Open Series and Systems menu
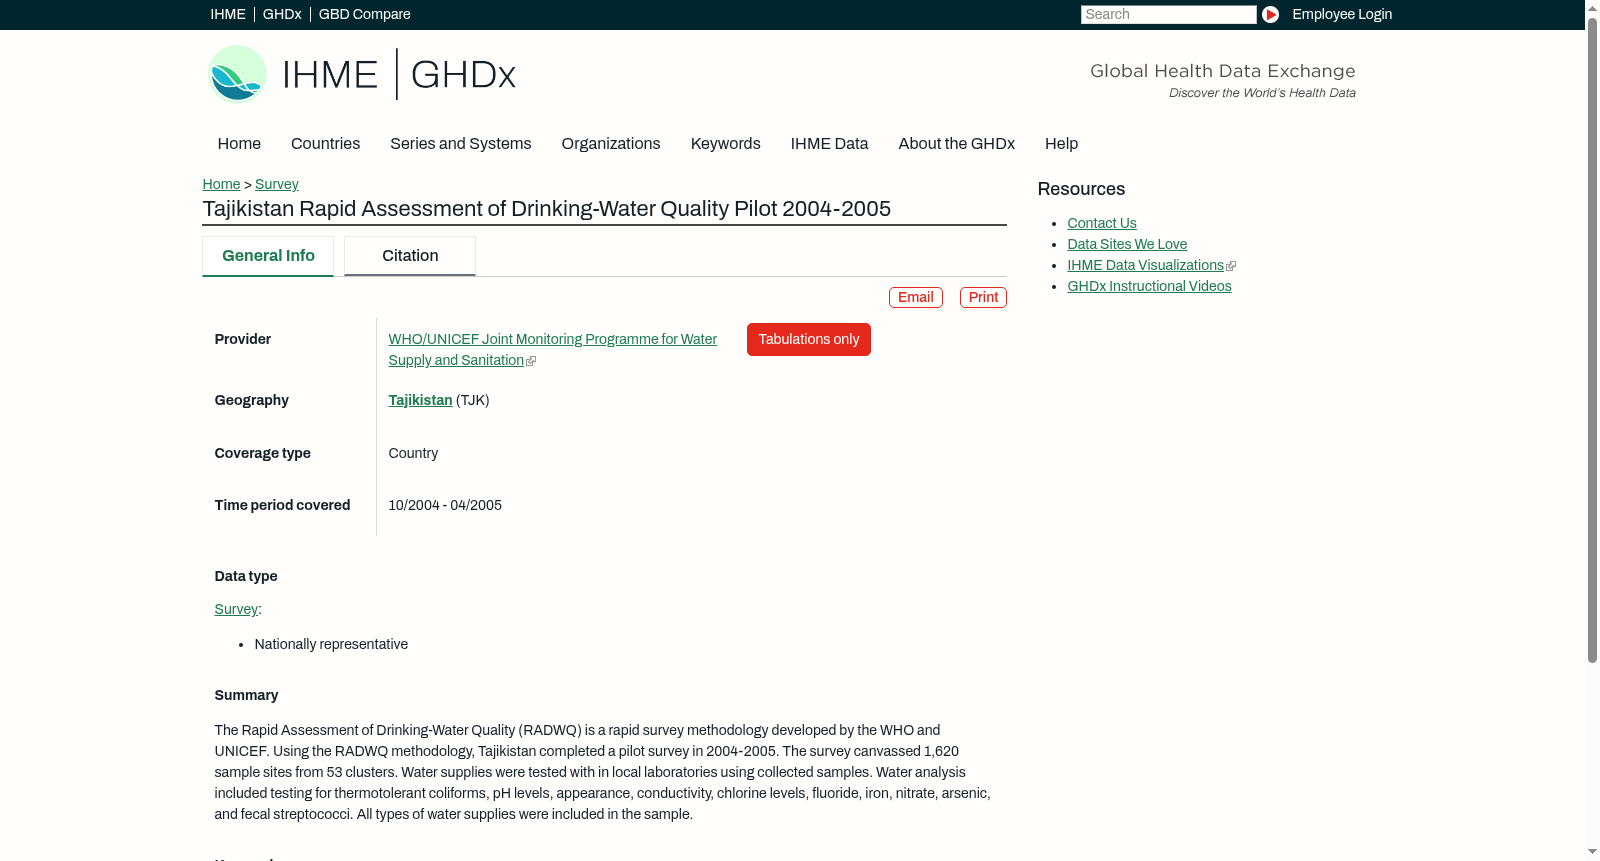Screen dimensions: 1600x861 point(461,144)
